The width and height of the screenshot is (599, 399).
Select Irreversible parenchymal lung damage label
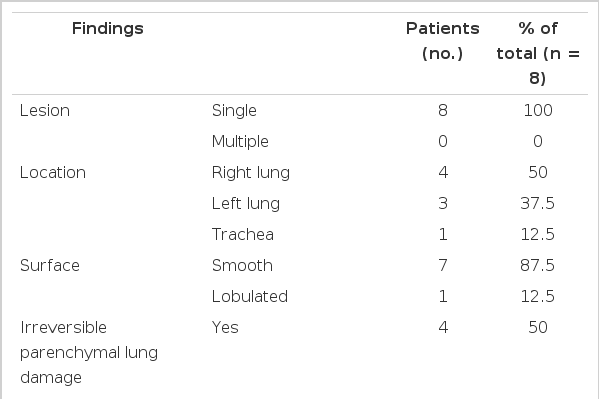pos(89,352)
